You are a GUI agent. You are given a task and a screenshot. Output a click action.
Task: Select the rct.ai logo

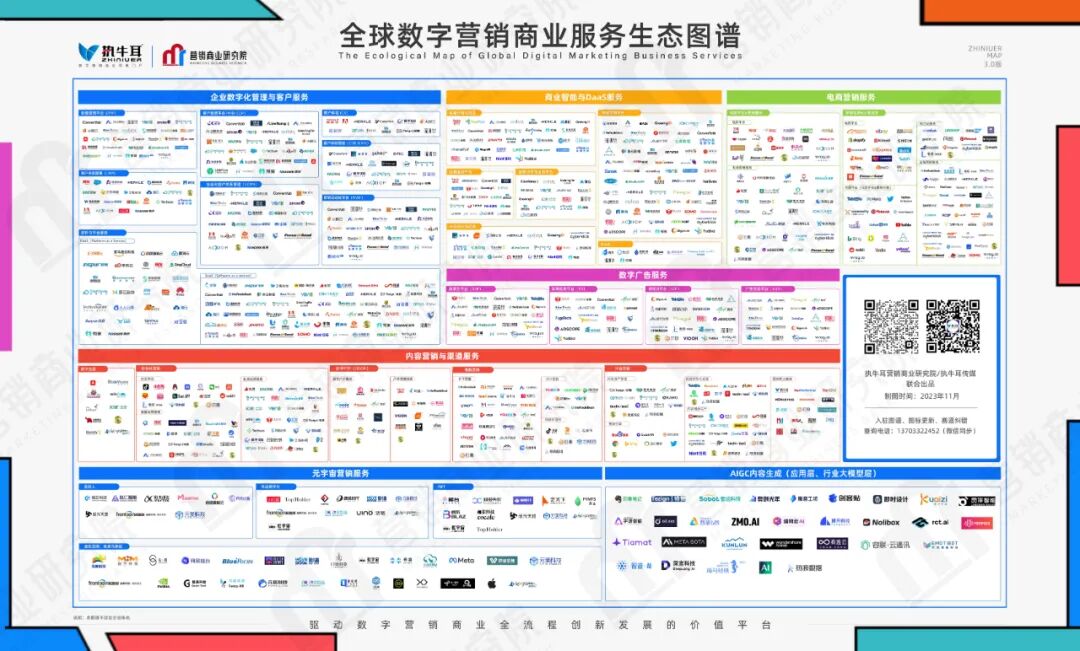click(x=932, y=522)
